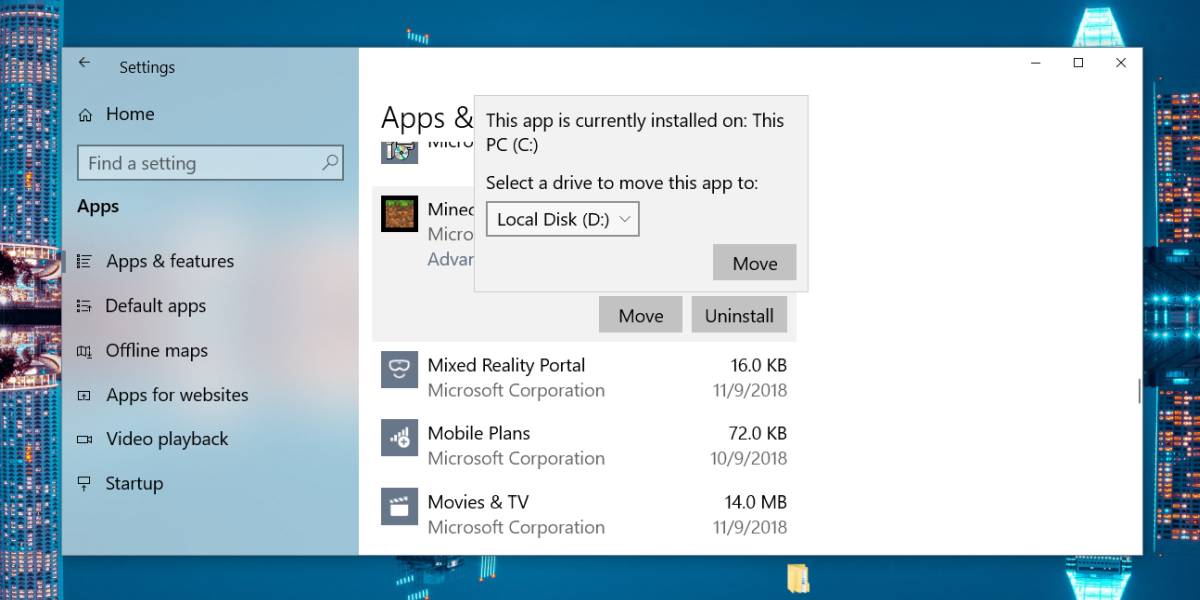Go back with the Settings back arrow

pyautogui.click(x=84, y=63)
